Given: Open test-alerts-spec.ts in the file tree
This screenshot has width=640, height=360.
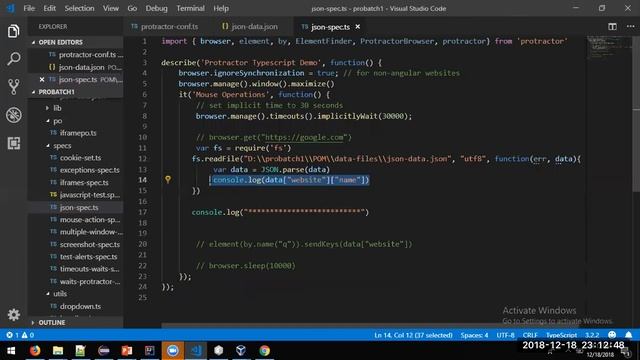Looking at the screenshot, I should (x=89, y=257).
